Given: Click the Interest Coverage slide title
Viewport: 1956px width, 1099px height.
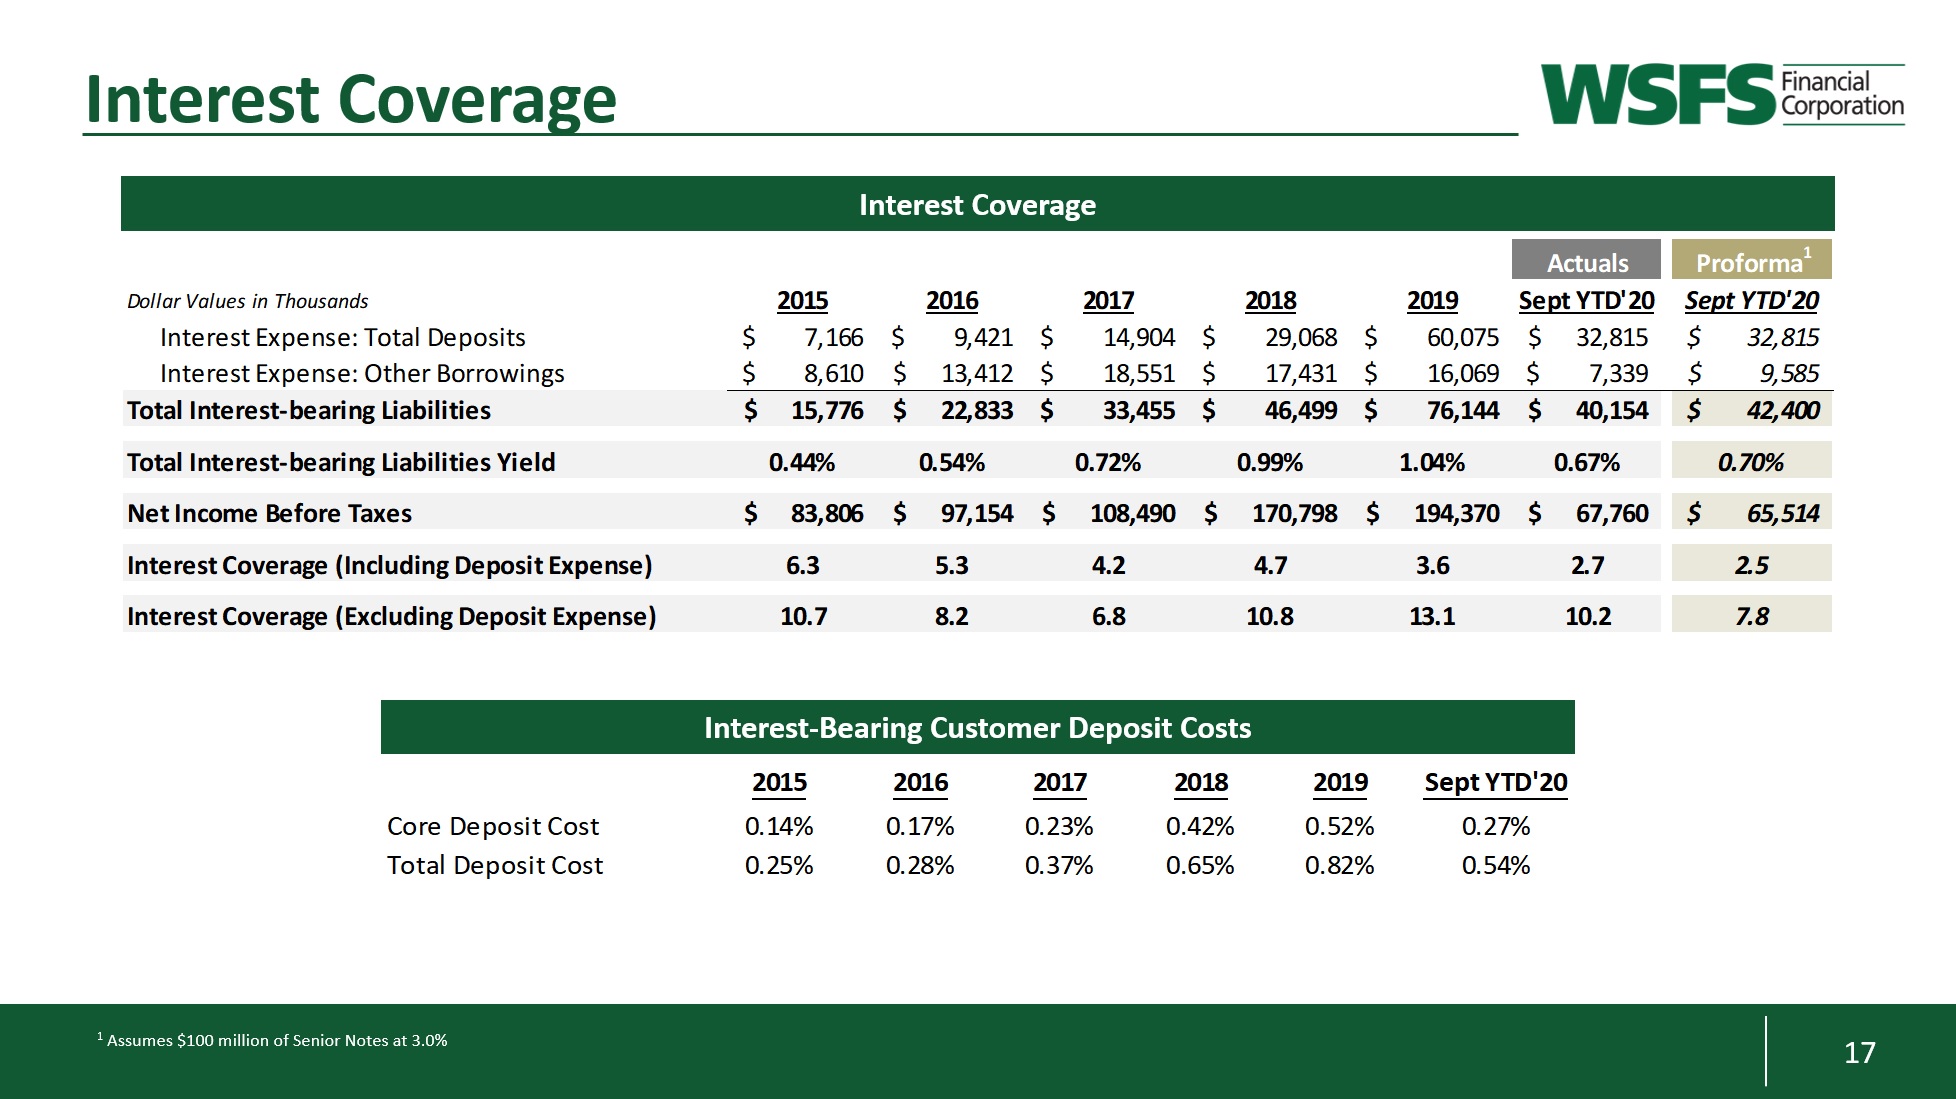Looking at the screenshot, I should pyautogui.click(x=350, y=100).
